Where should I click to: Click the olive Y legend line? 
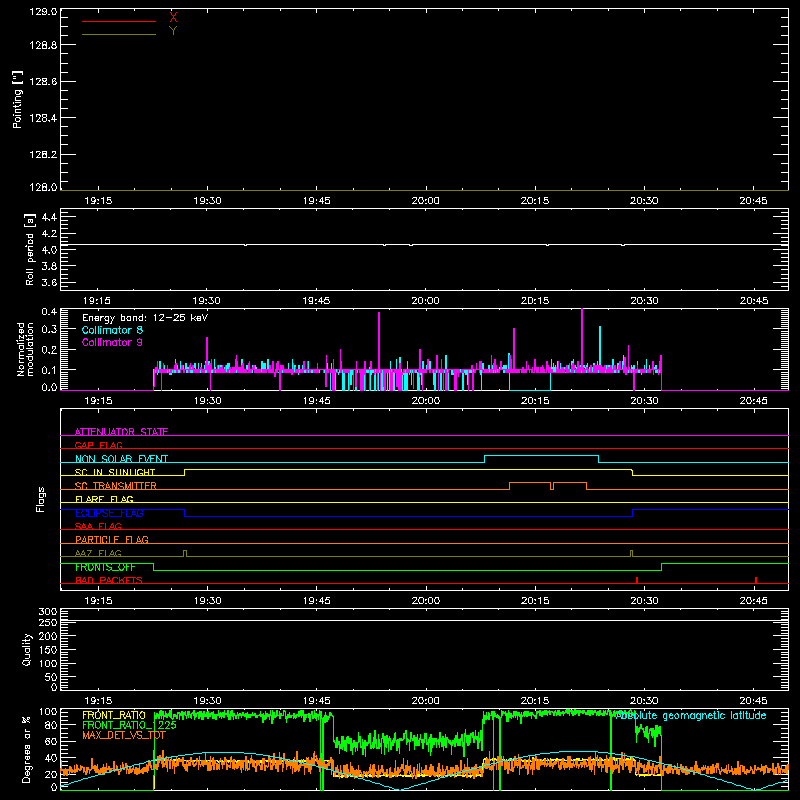tap(119, 34)
